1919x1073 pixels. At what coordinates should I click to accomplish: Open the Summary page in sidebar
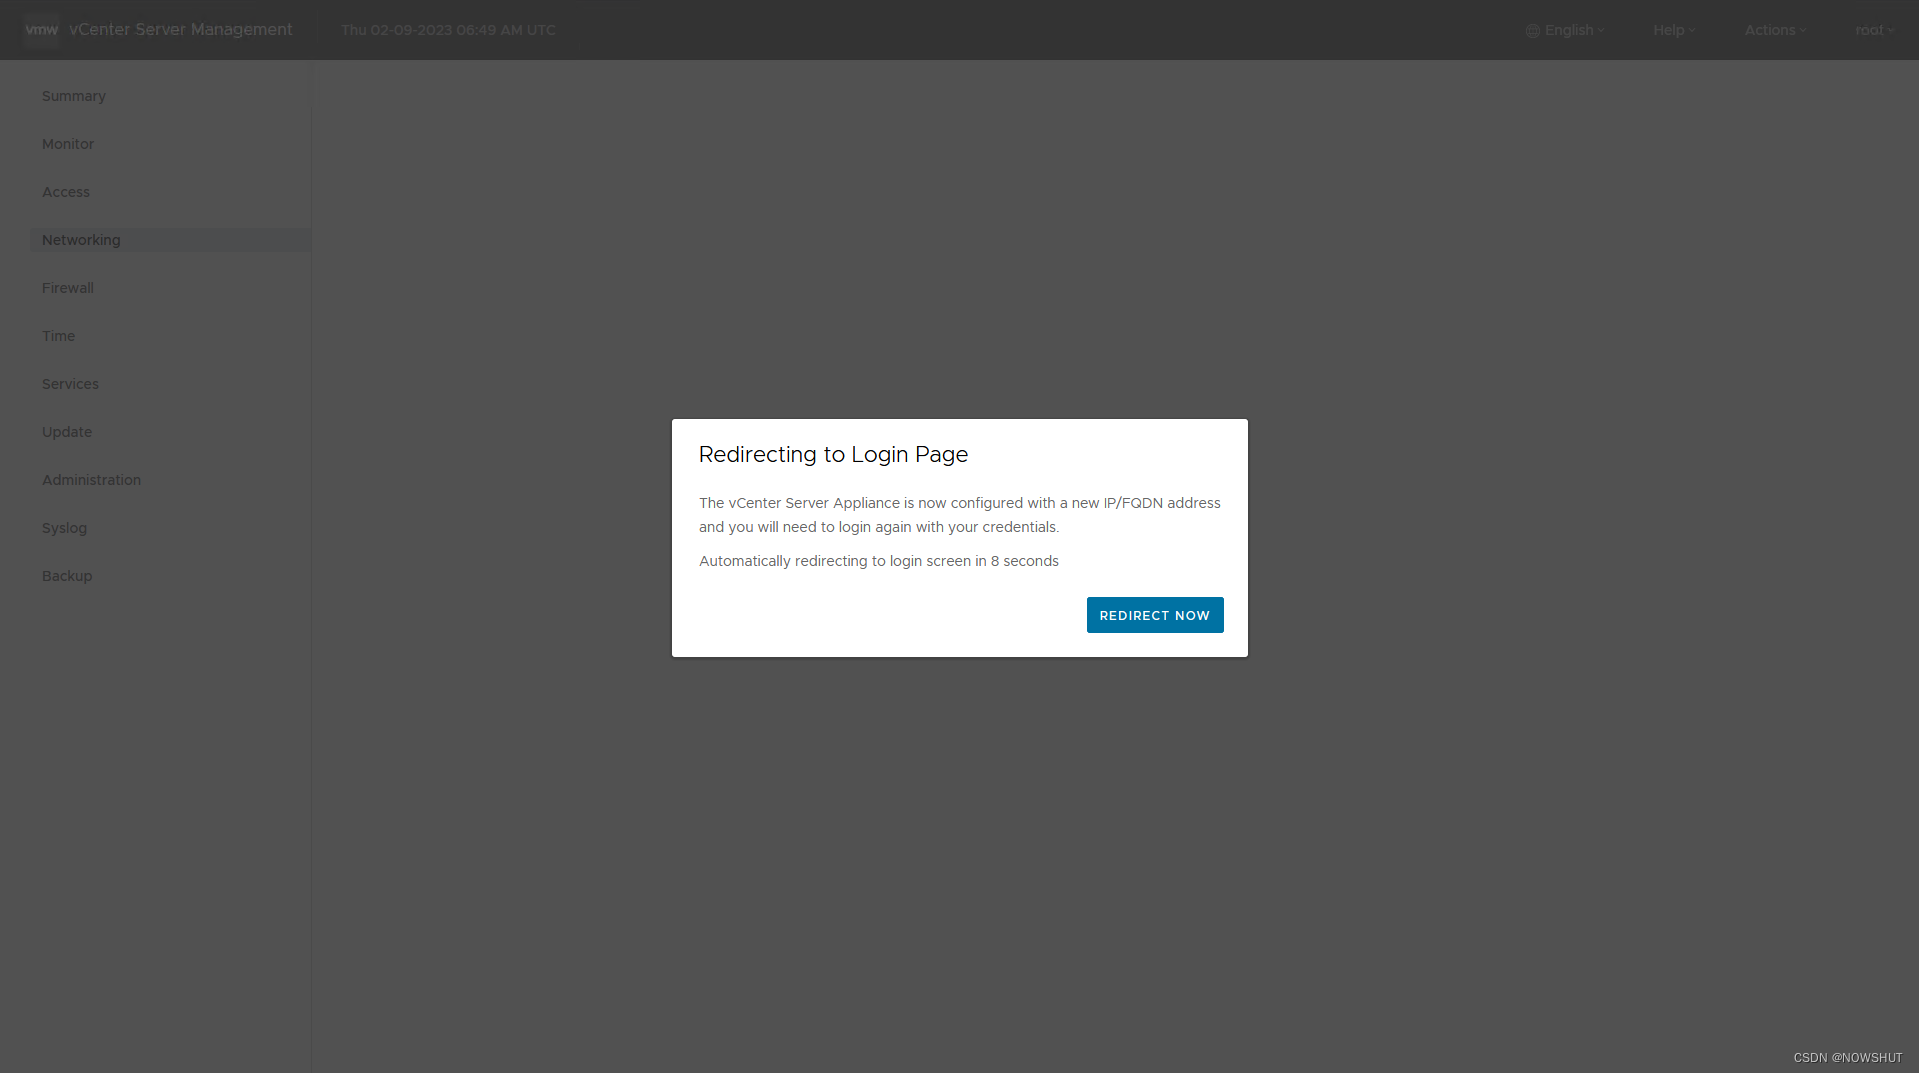tap(74, 96)
